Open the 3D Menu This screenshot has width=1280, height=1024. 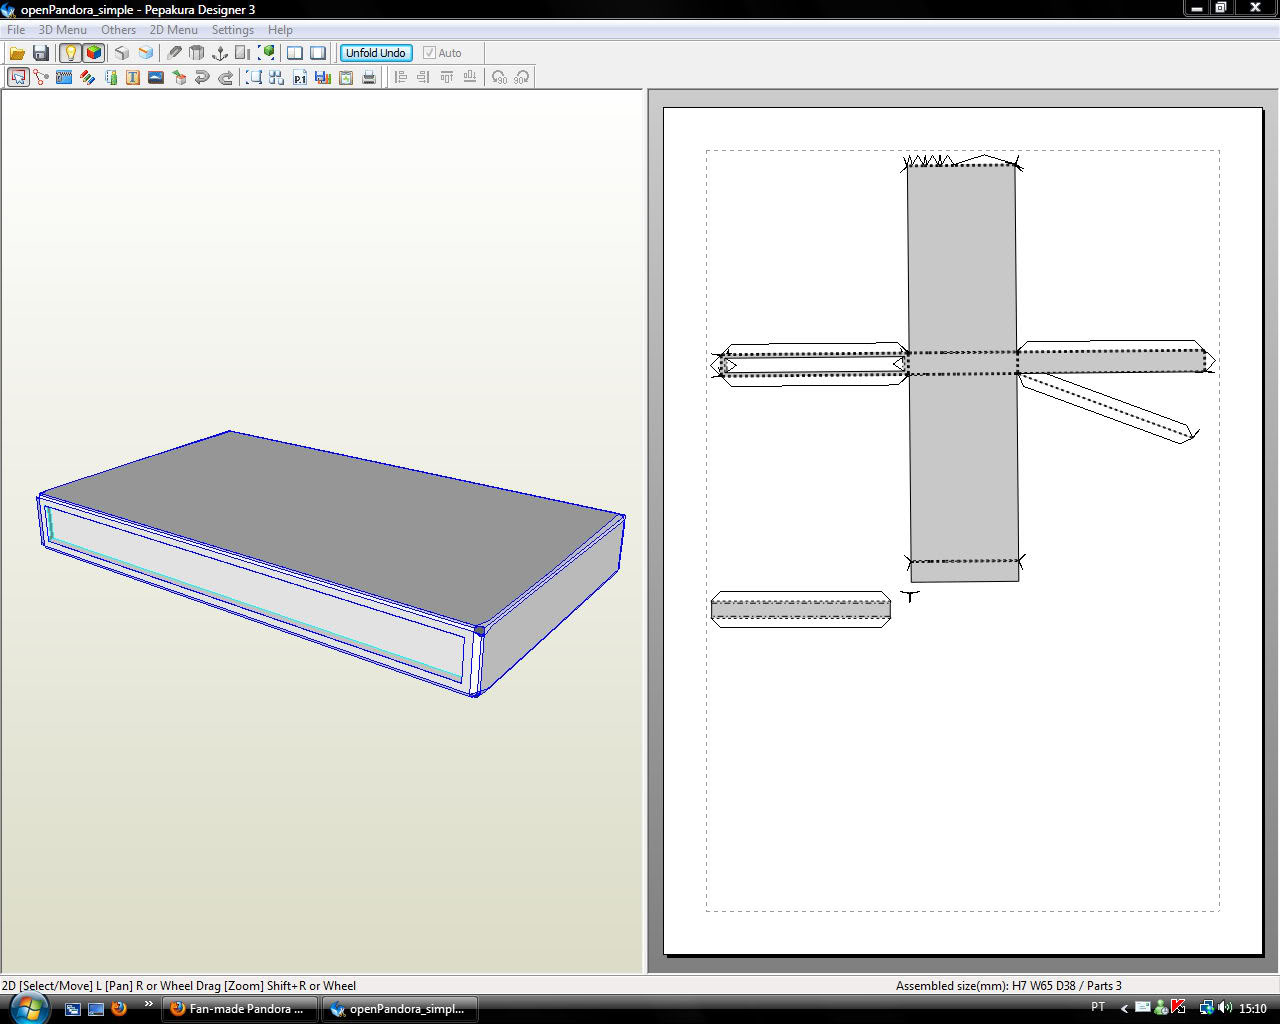tap(62, 30)
